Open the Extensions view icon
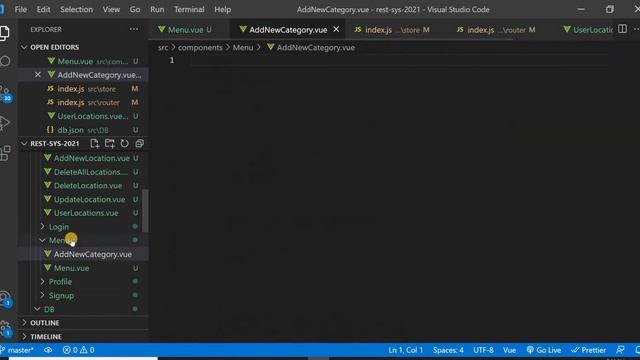This screenshot has width=640, height=360. 5,153
